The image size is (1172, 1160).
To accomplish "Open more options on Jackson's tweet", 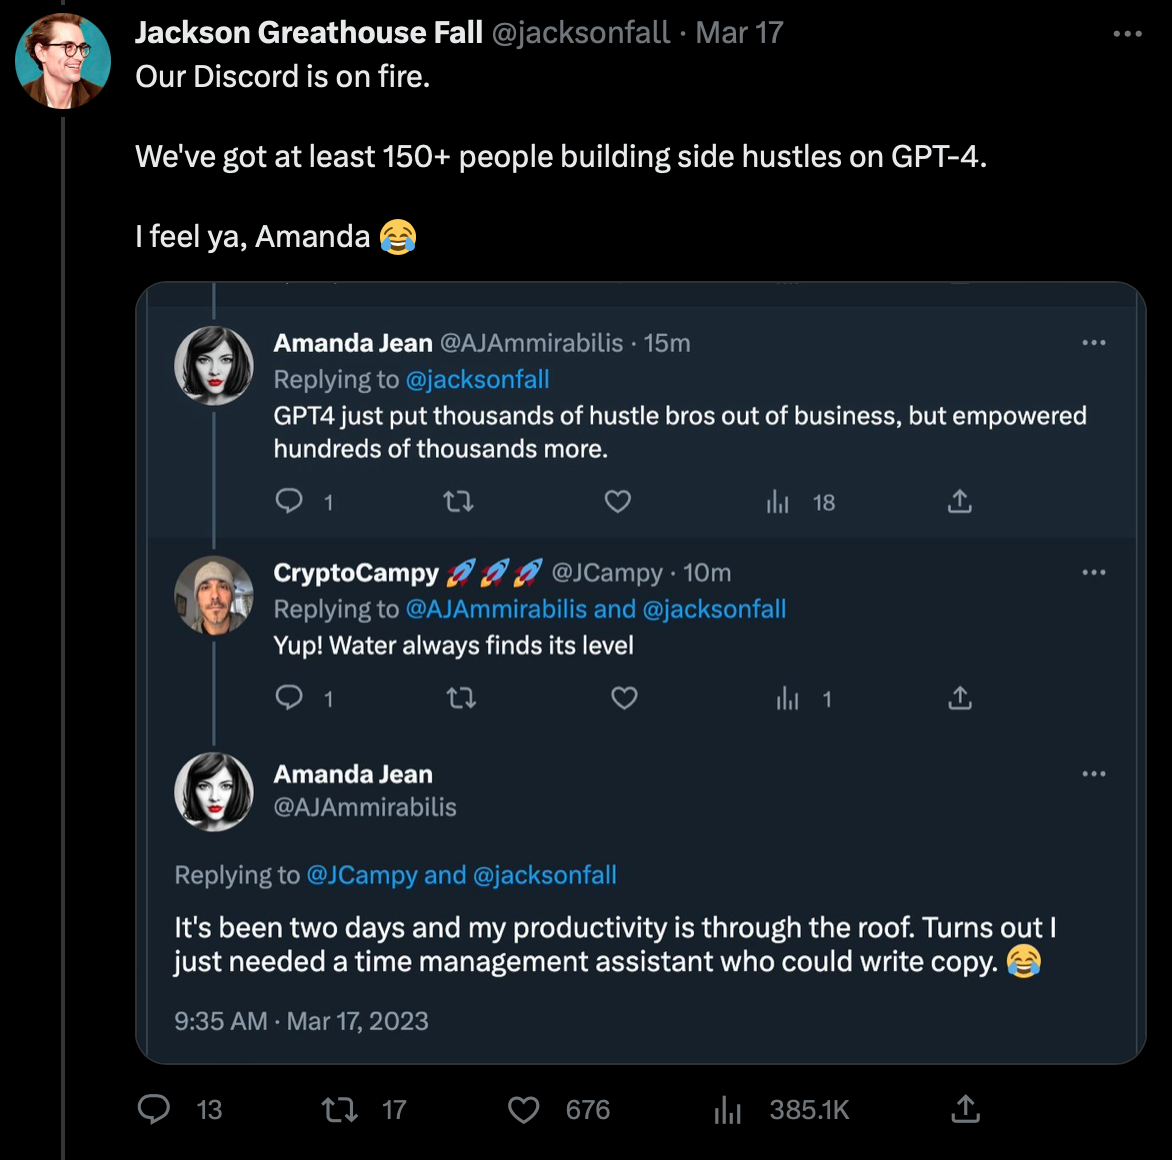I will point(1127,34).
